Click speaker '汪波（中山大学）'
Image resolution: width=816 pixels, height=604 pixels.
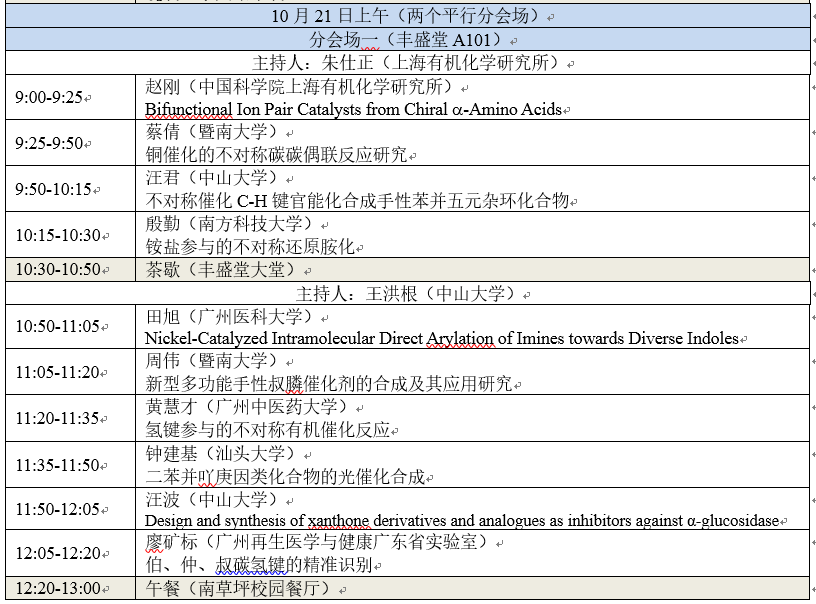click(x=214, y=499)
